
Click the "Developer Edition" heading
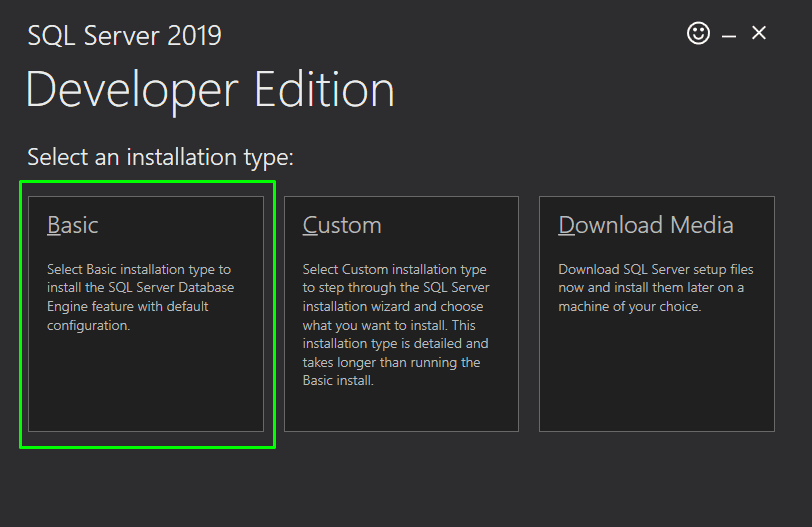(210, 90)
